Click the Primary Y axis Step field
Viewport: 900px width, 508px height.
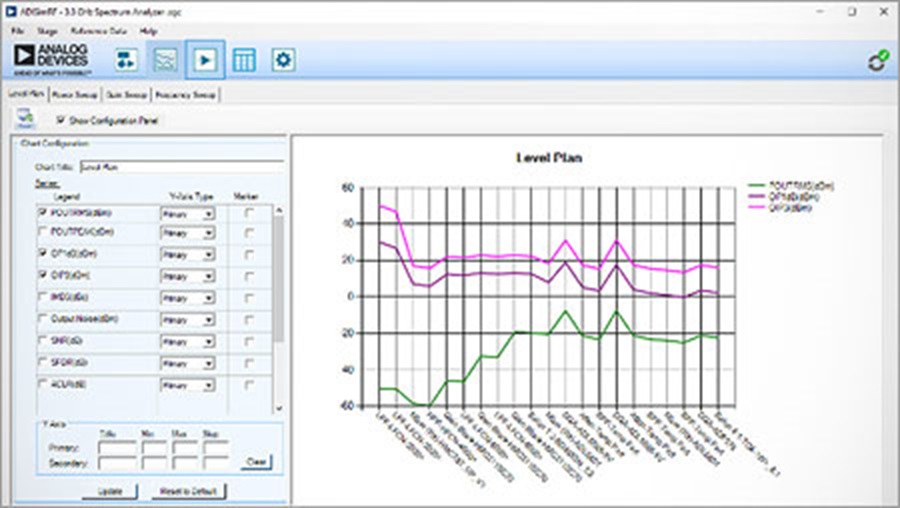(x=216, y=448)
